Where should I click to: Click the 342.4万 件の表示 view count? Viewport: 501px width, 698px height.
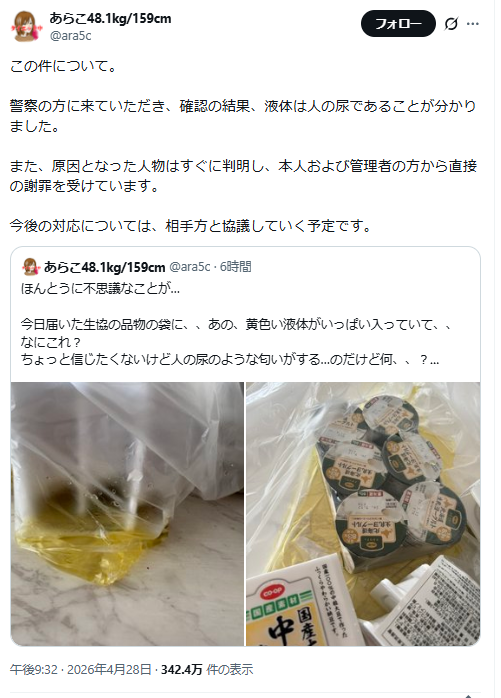207,670
